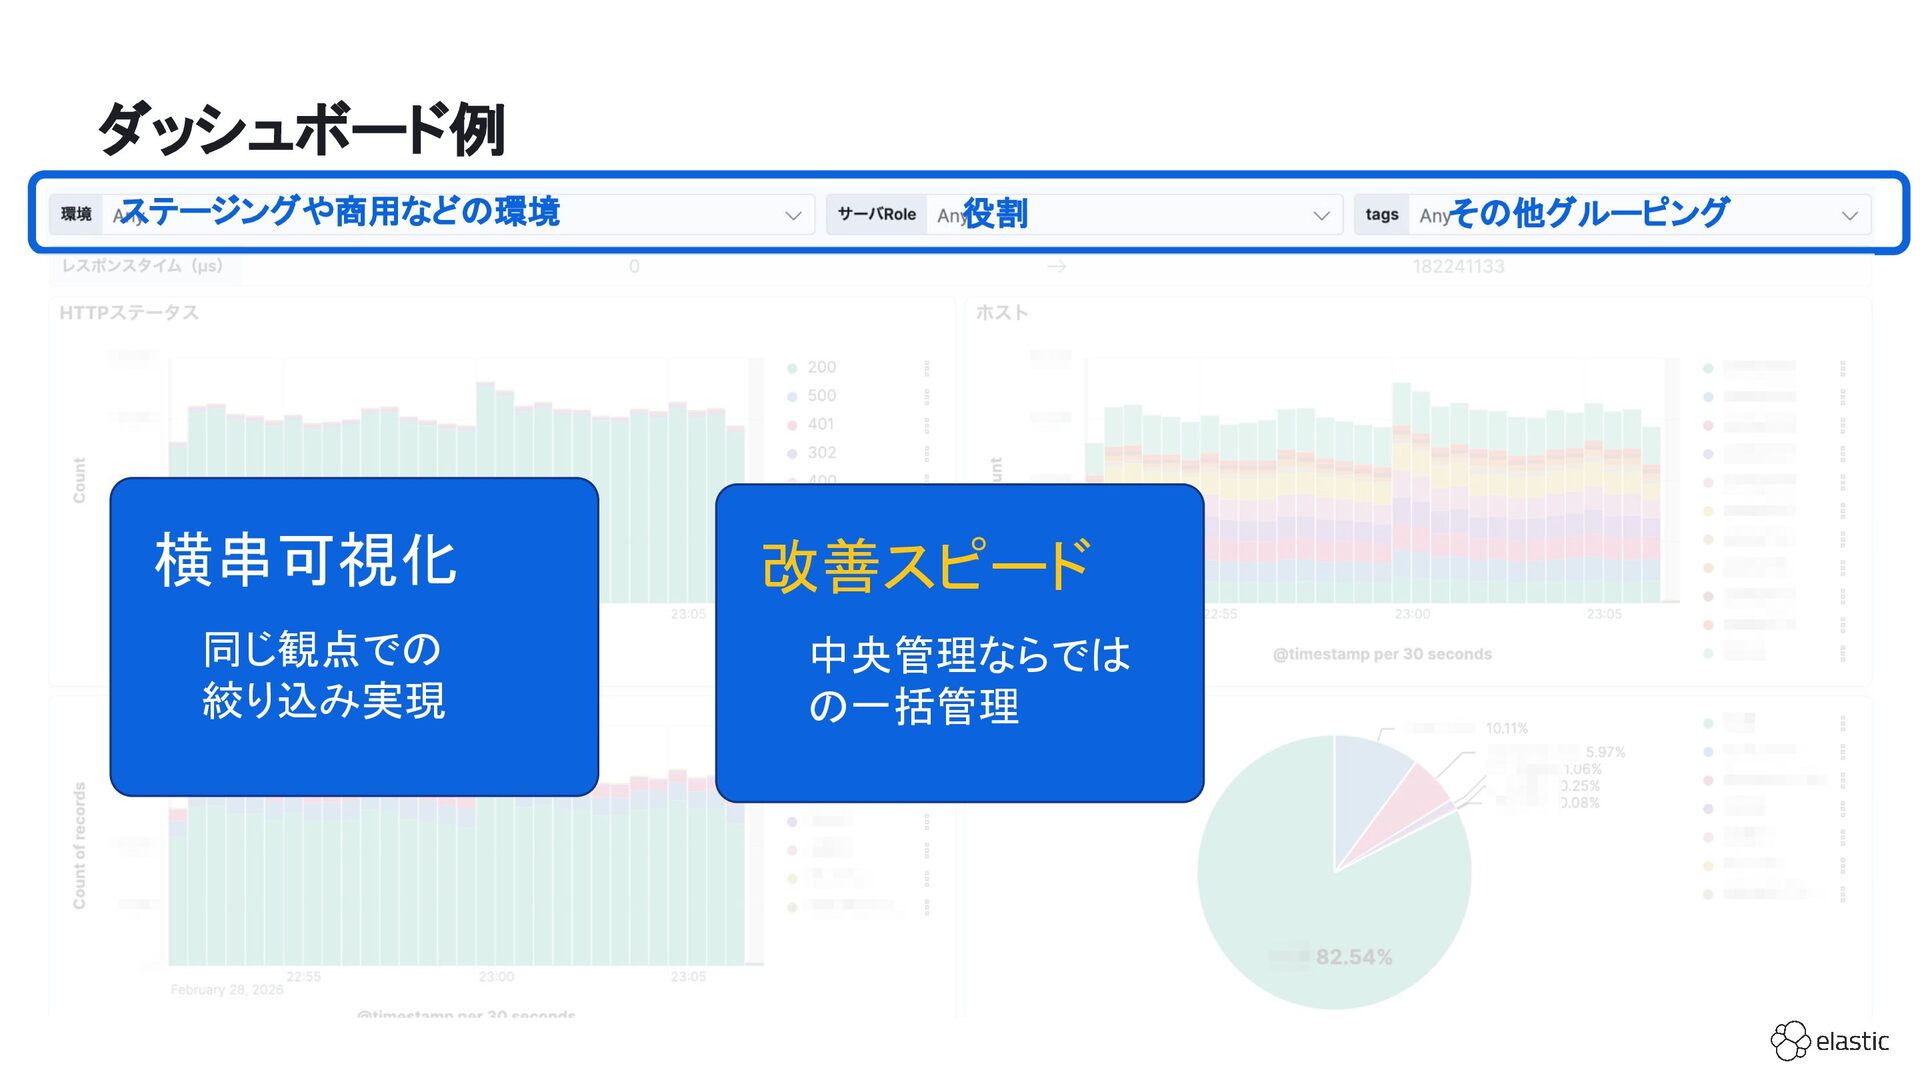Viewport: 1920px width, 1080px height.
Task: Toggle the 200 status series label
Action: click(x=822, y=368)
